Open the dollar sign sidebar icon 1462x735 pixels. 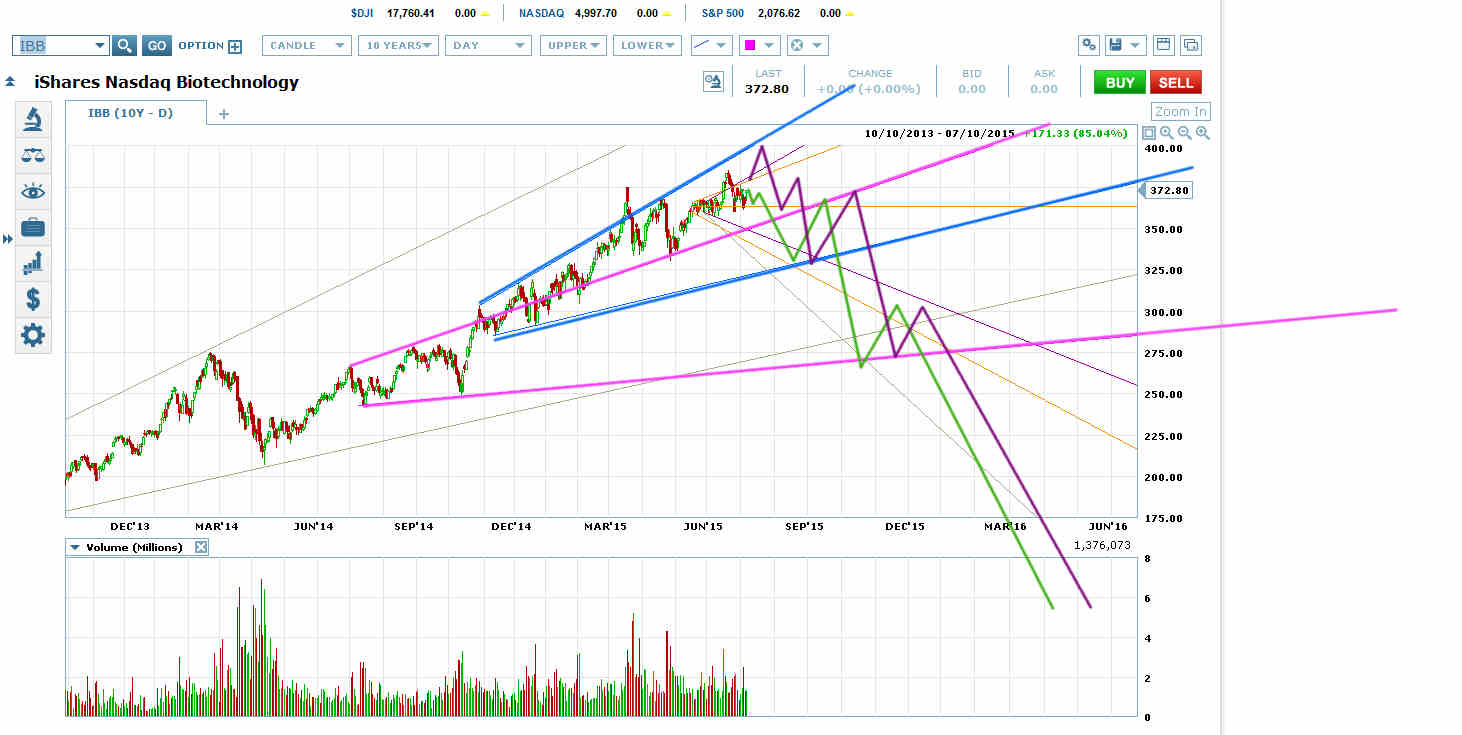[33, 298]
